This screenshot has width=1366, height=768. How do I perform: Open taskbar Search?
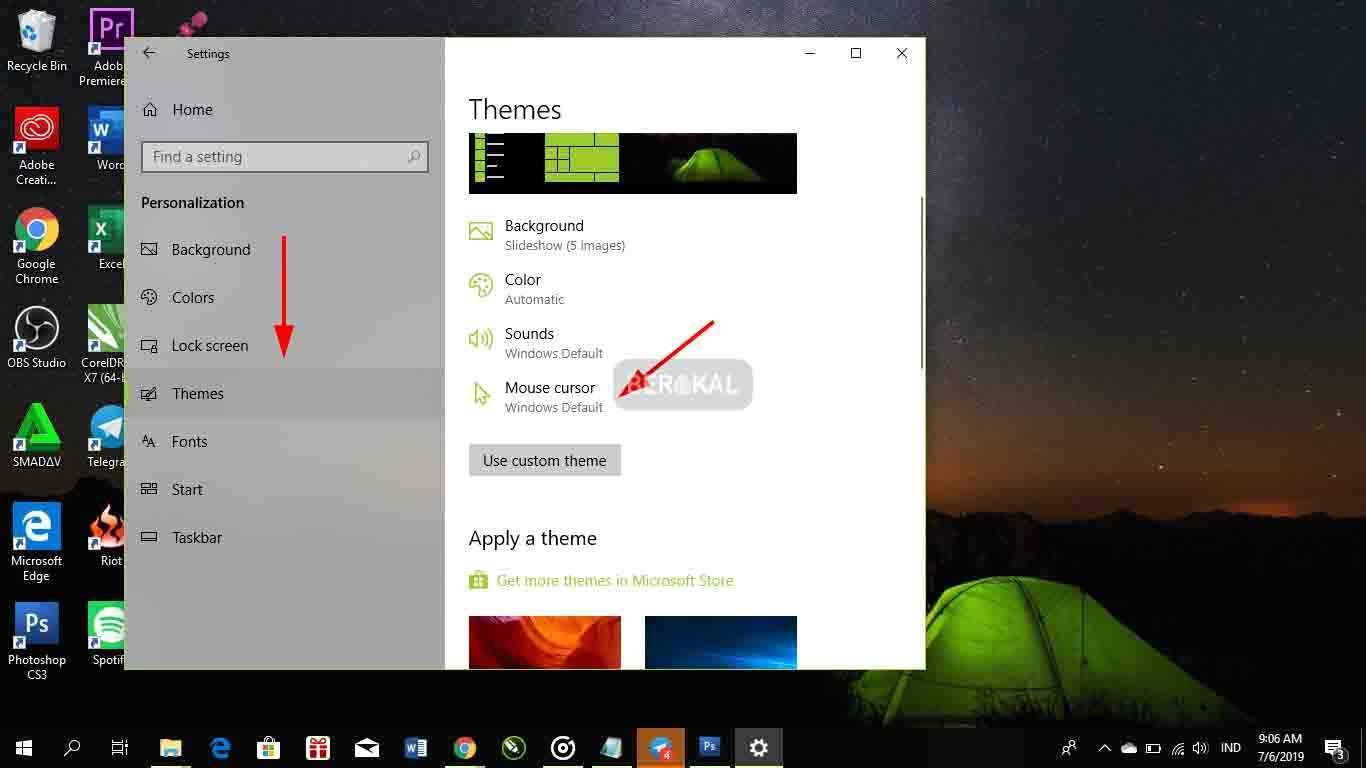click(72, 747)
